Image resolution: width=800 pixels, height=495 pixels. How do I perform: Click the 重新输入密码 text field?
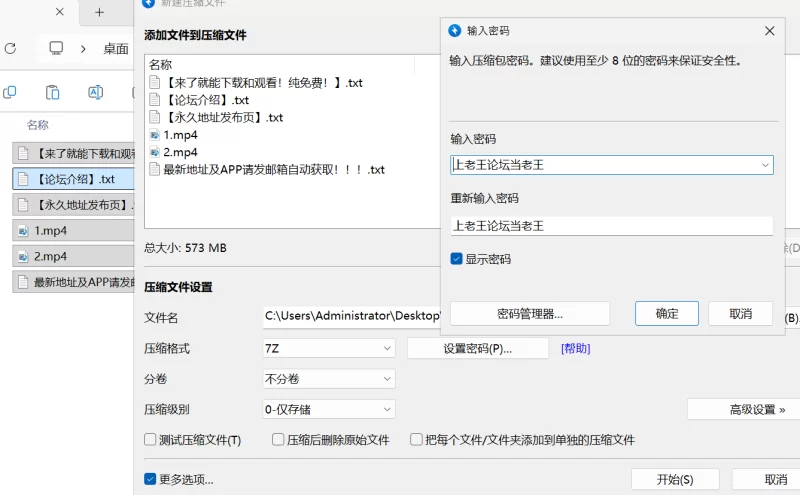point(611,226)
